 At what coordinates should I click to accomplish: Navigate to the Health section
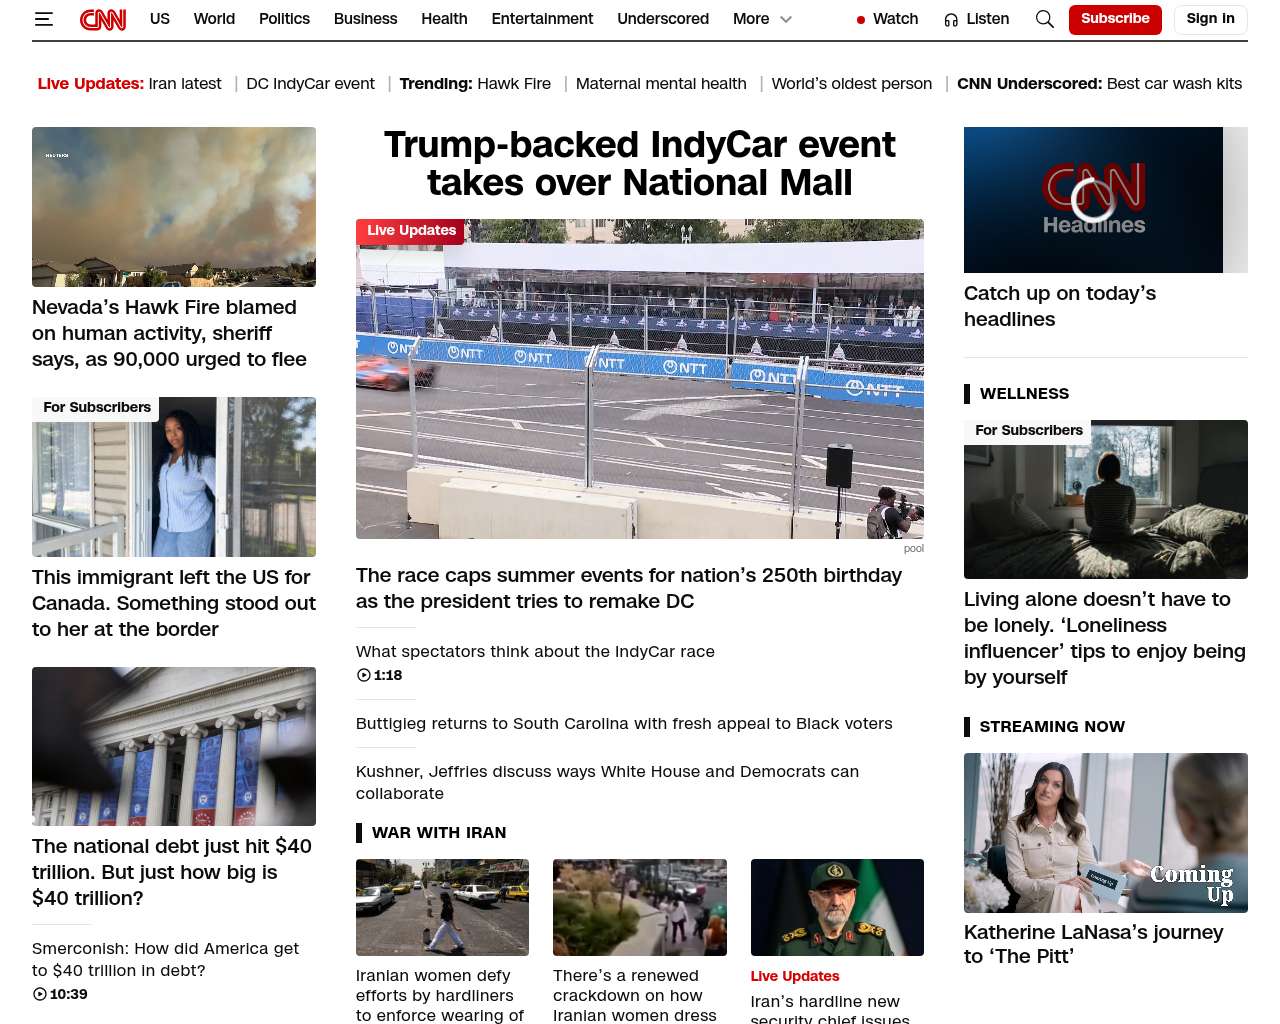(x=444, y=19)
